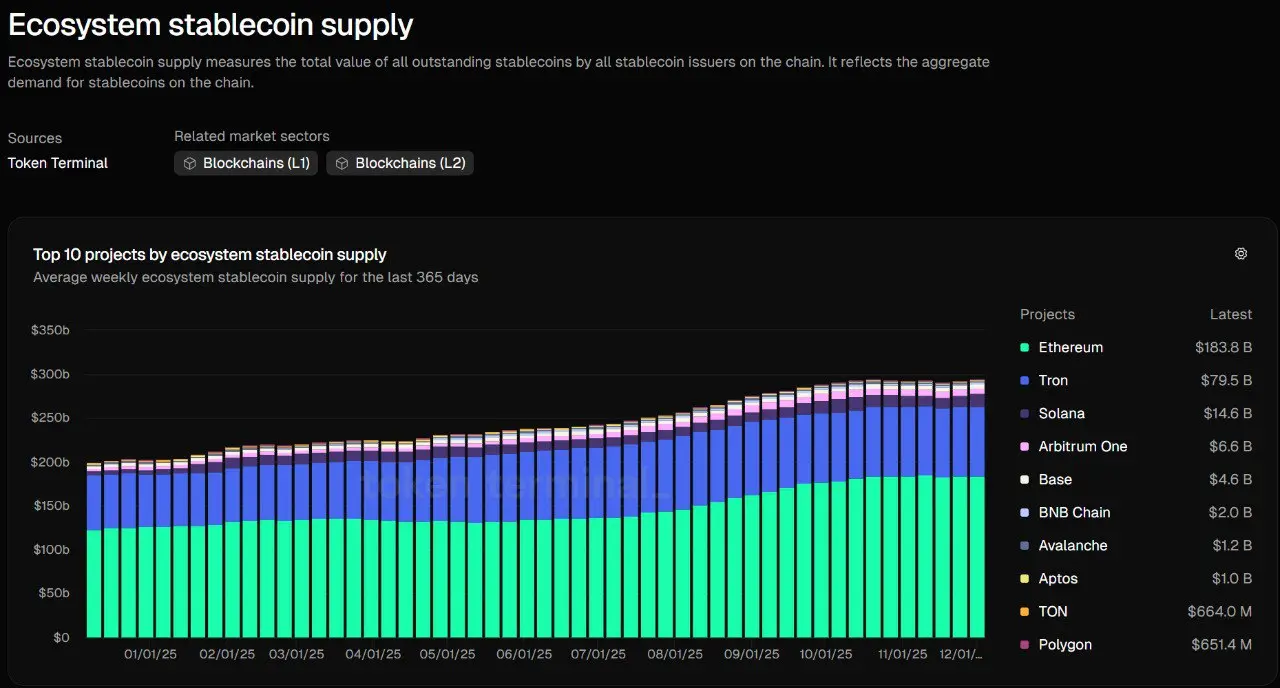Click the Projects column header

1047,314
